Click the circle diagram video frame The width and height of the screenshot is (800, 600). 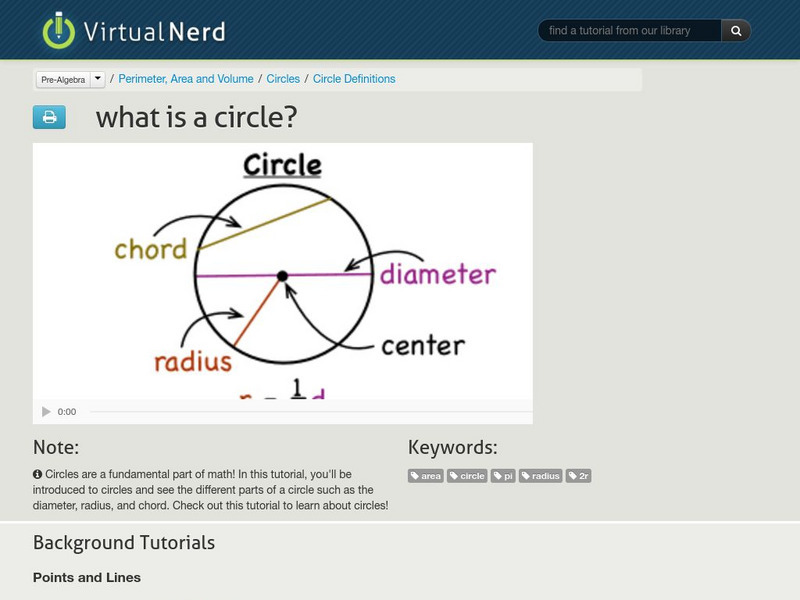[282, 270]
